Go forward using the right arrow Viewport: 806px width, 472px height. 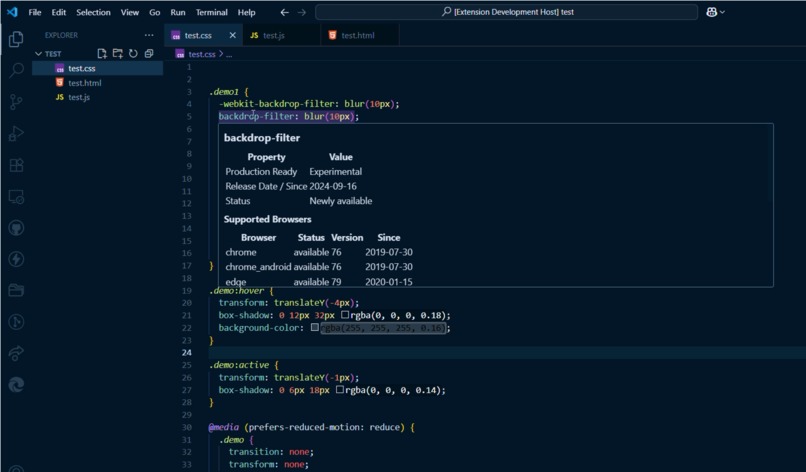pyautogui.click(x=302, y=12)
